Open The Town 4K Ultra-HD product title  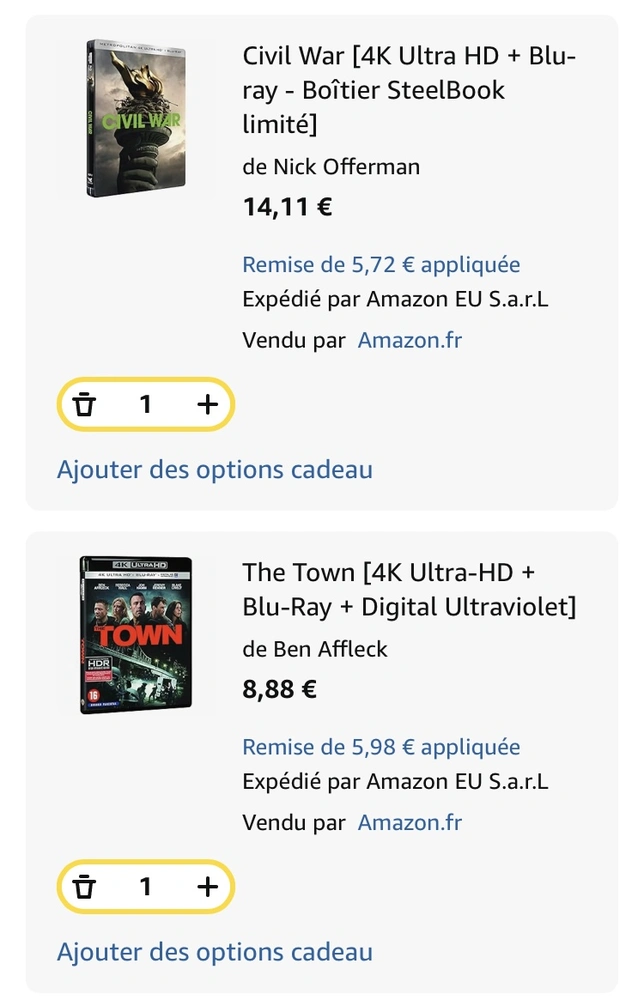[x=409, y=589]
